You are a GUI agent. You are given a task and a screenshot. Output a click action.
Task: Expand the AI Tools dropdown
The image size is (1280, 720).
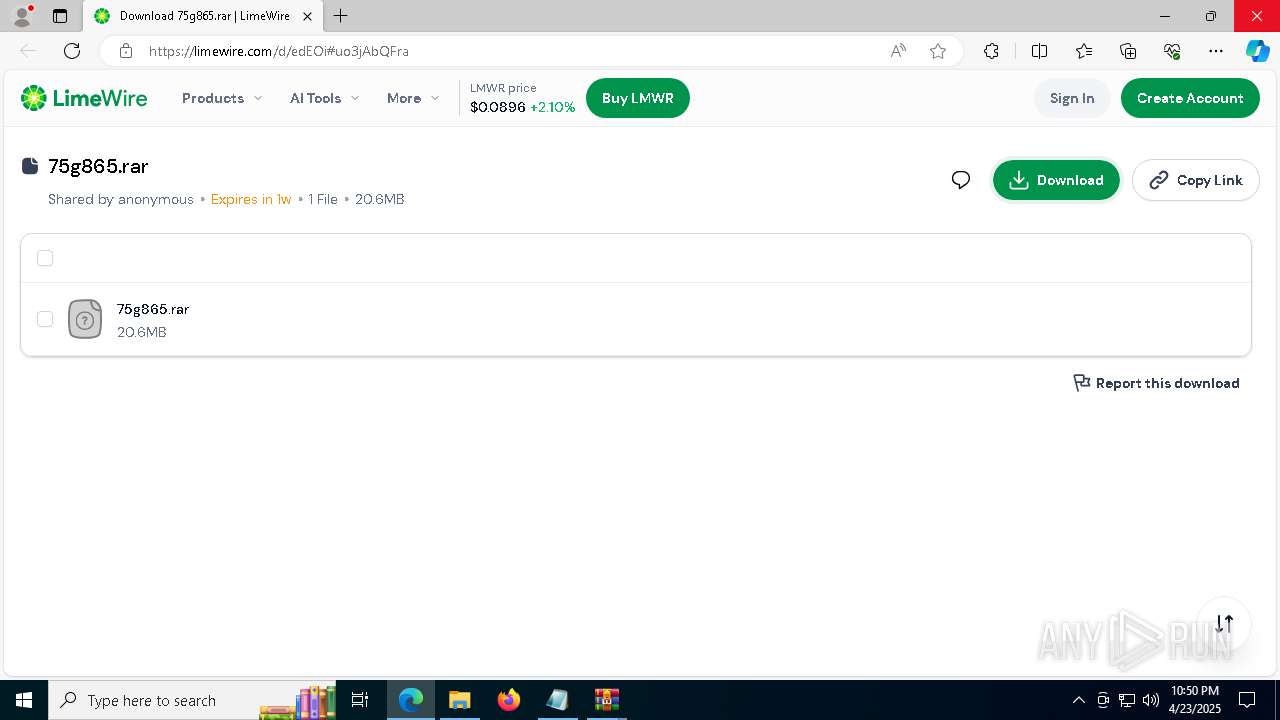324,98
